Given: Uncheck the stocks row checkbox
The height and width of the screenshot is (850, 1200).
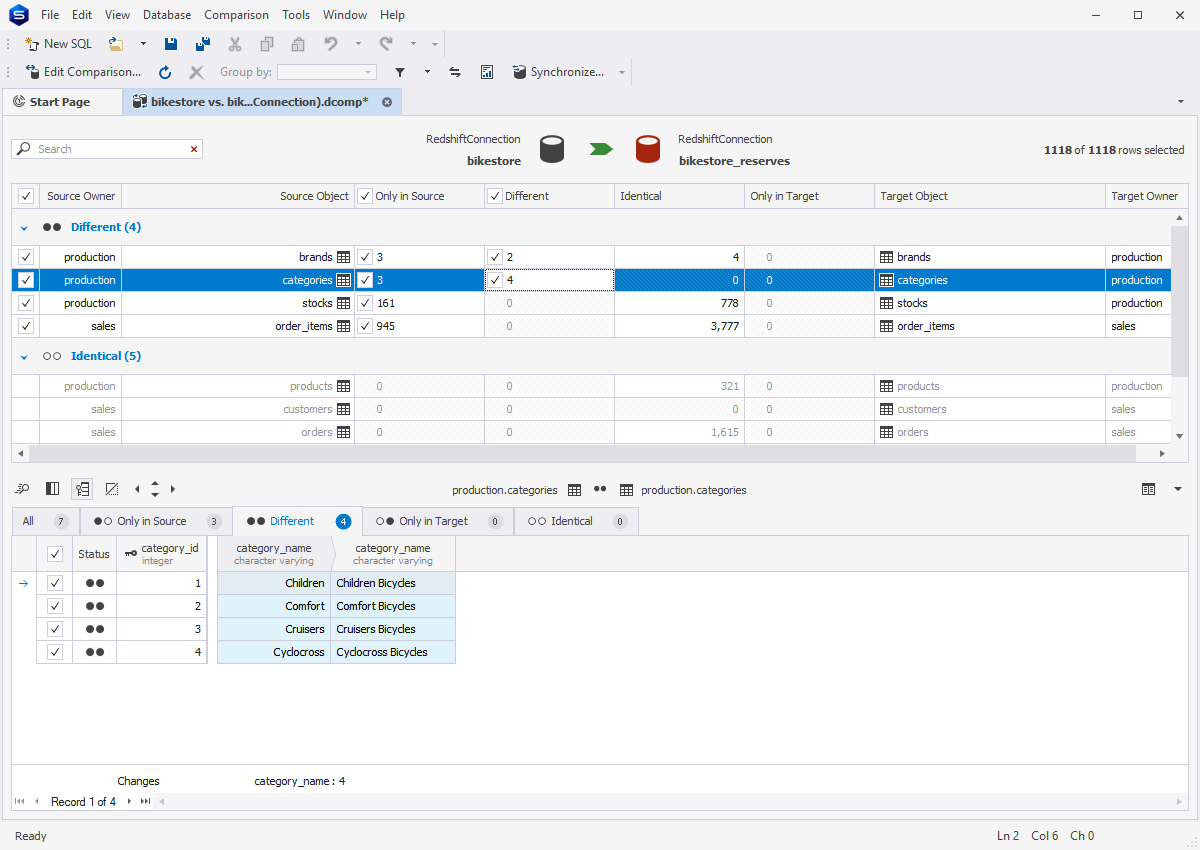Looking at the screenshot, I should [26, 303].
